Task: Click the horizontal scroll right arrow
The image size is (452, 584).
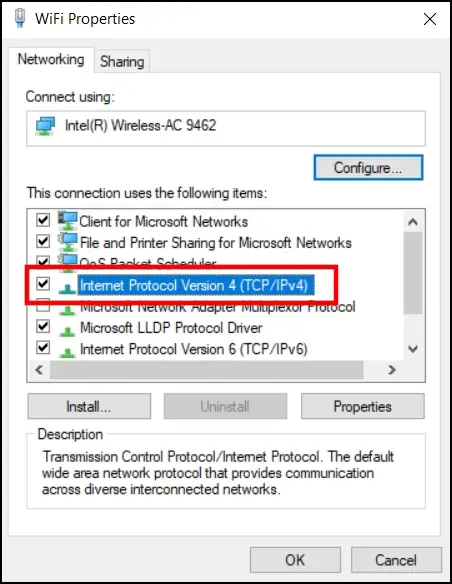Action: click(x=392, y=370)
